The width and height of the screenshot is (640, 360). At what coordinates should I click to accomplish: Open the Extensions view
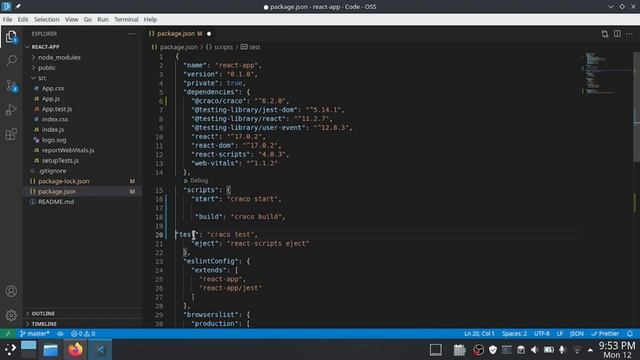pos(11,134)
